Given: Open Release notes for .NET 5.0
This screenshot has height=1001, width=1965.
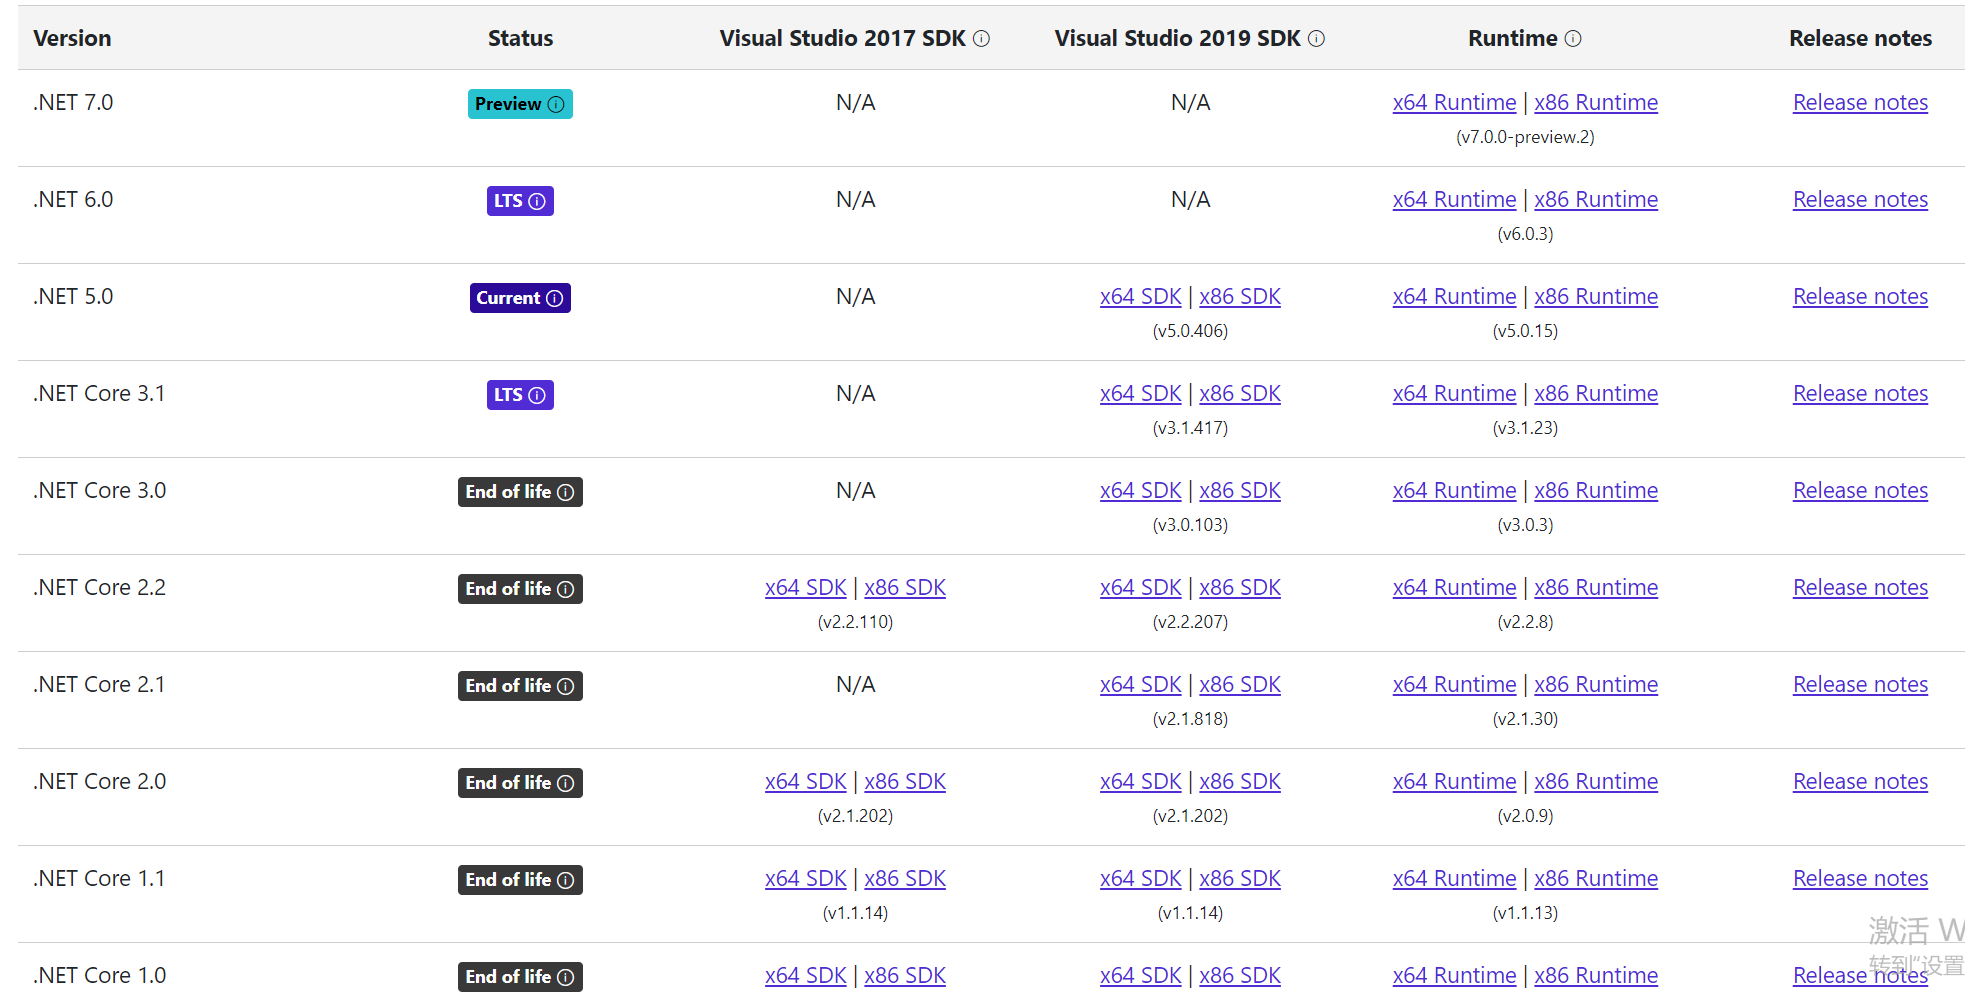Looking at the screenshot, I should click(x=1860, y=296).
